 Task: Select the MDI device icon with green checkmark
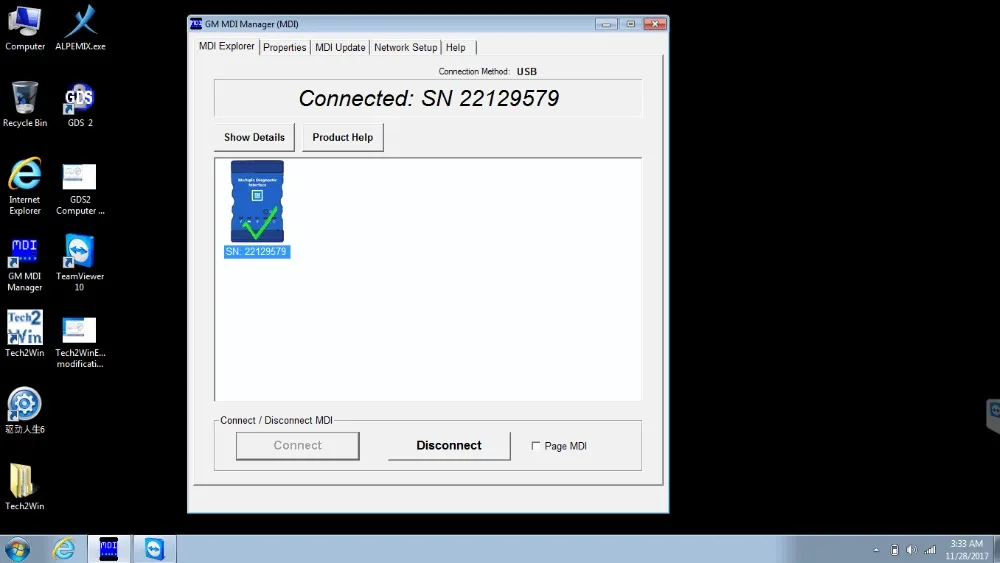(257, 201)
